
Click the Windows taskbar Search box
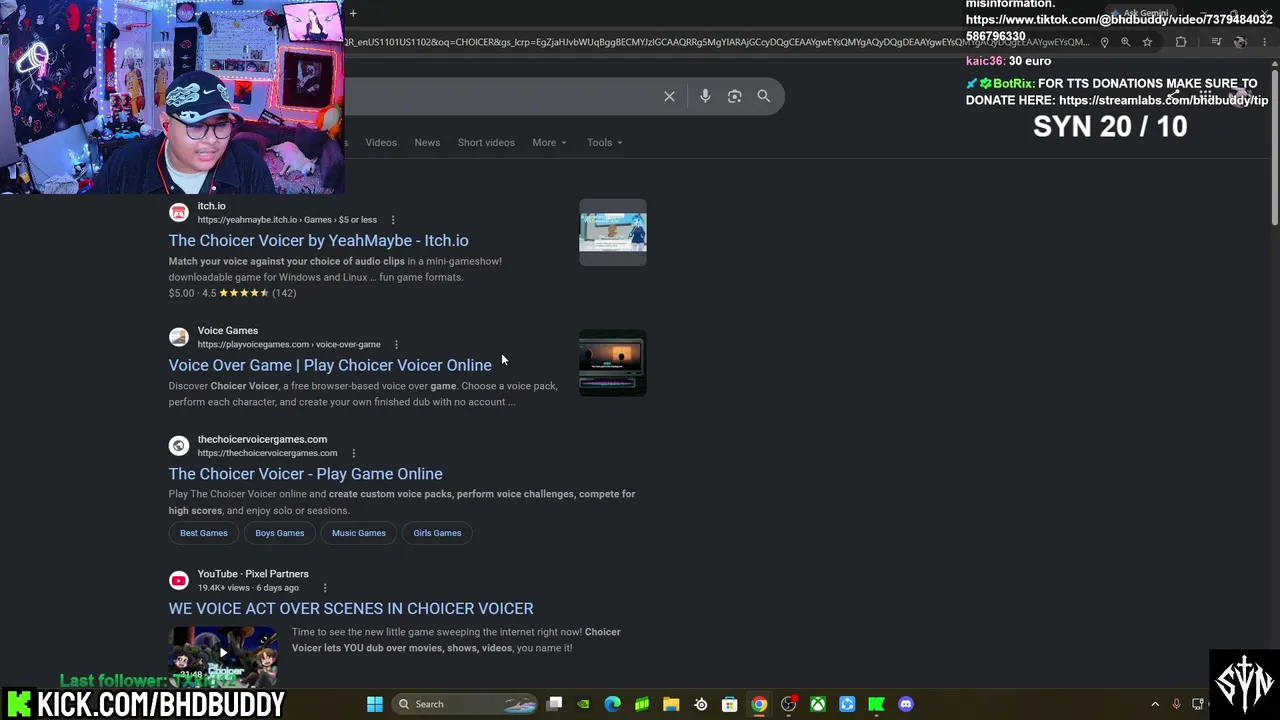coord(464,704)
